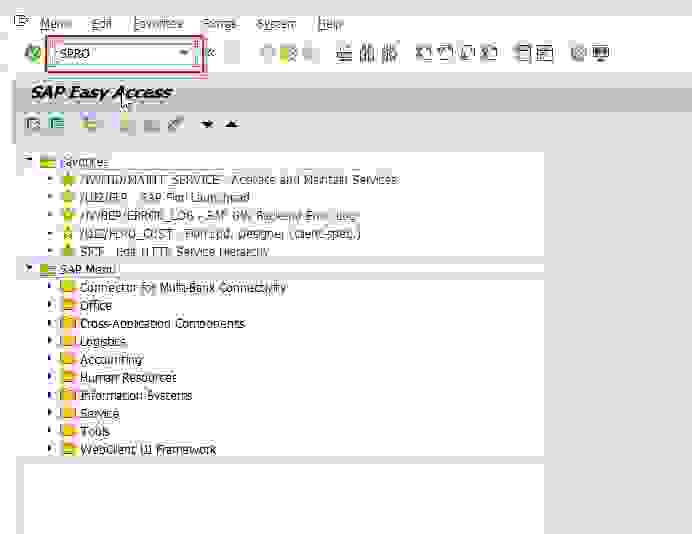Screen dimensions: 692x534
Task: Select /UI2/FLP SAP Fiori Launchpad favorite
Action: 165,197
